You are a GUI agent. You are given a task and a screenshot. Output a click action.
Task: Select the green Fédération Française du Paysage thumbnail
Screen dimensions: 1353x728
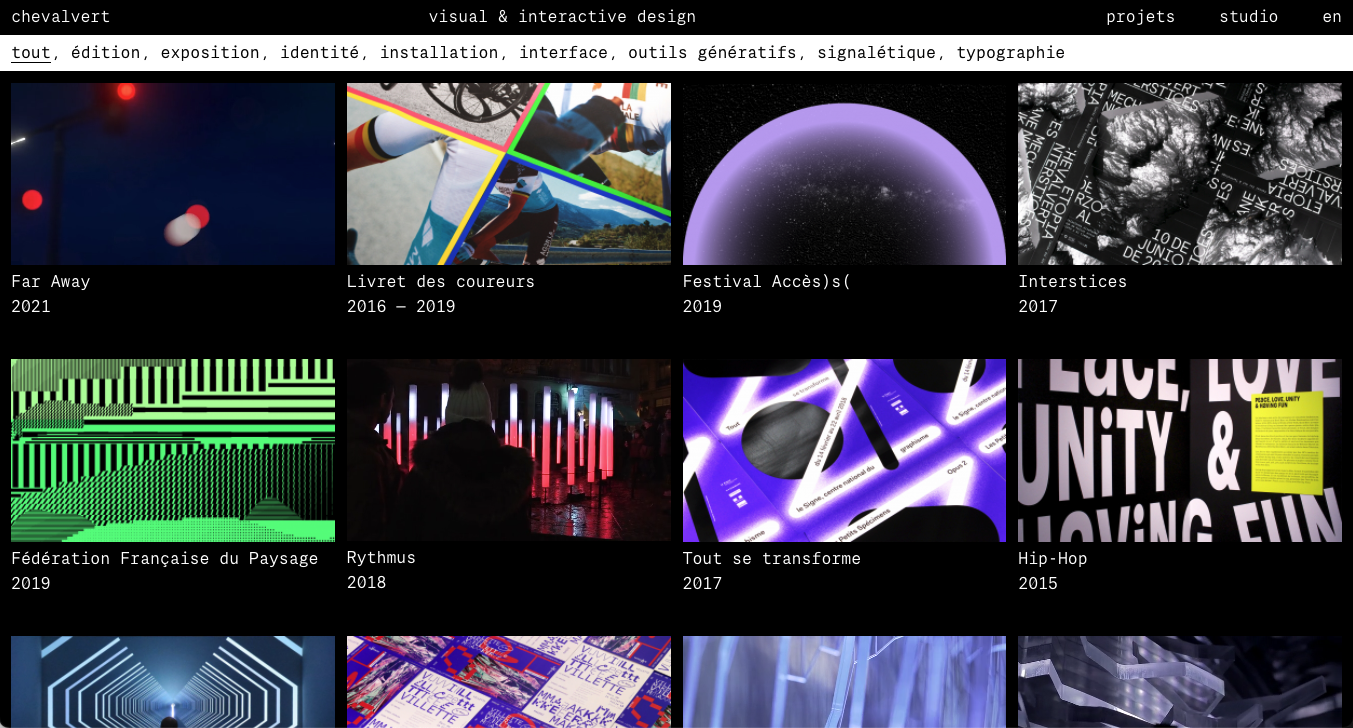tap(172, 450)
